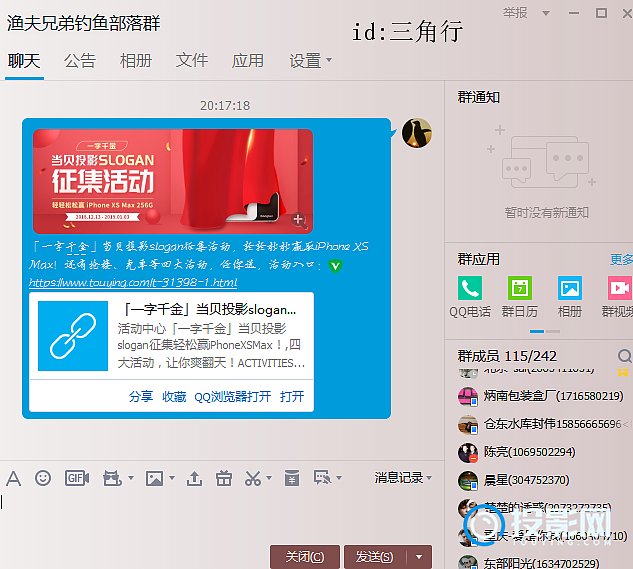
Task: Open the GIF animation picker
Action: point(77,478)
